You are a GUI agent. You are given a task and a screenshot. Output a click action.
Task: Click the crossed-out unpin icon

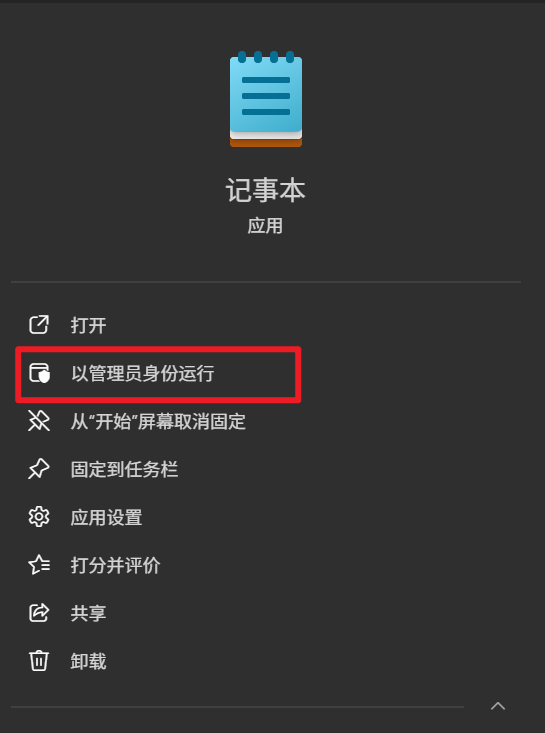(x=39, y=421)
